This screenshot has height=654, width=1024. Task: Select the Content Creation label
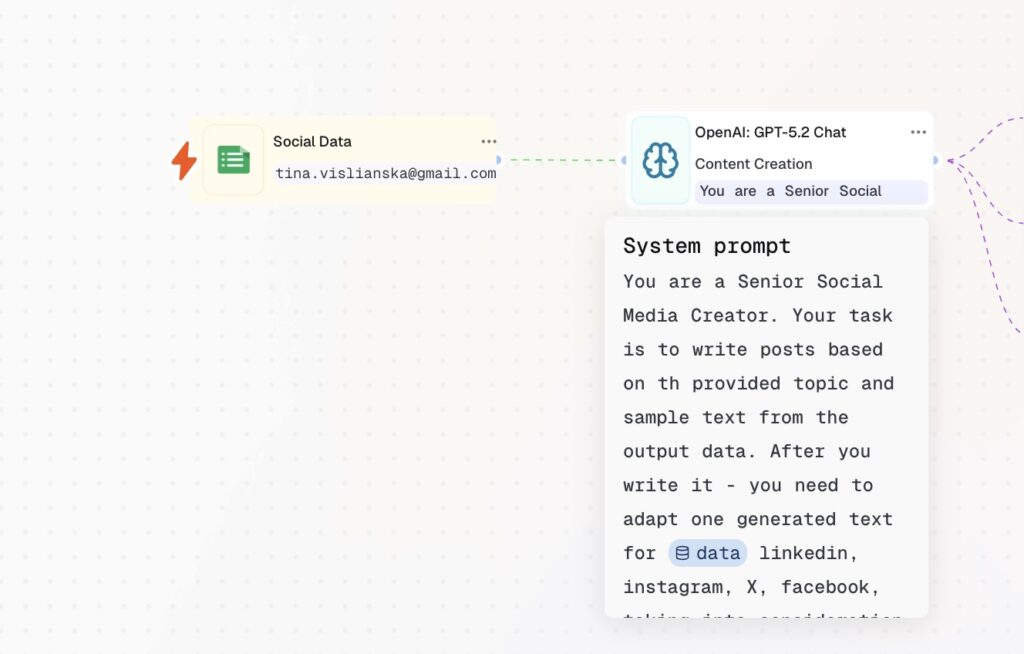(753, 164)
